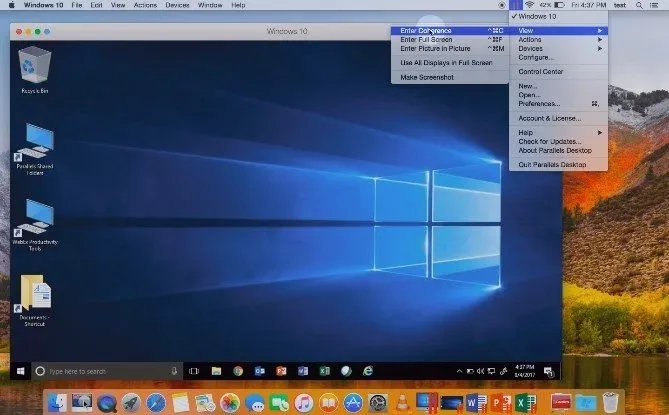This screenshot has height=415, width=669.
Task: Click the Cortana microphone icon
Action: click(x=174, y=371)
